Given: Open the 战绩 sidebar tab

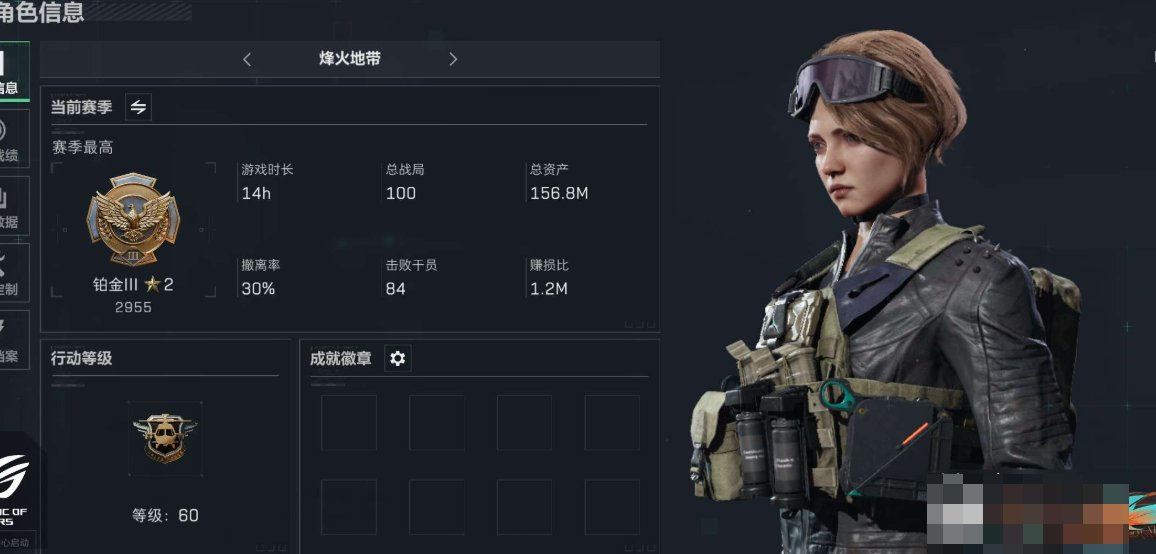Looking at the screenshot, I should point(14,139).
